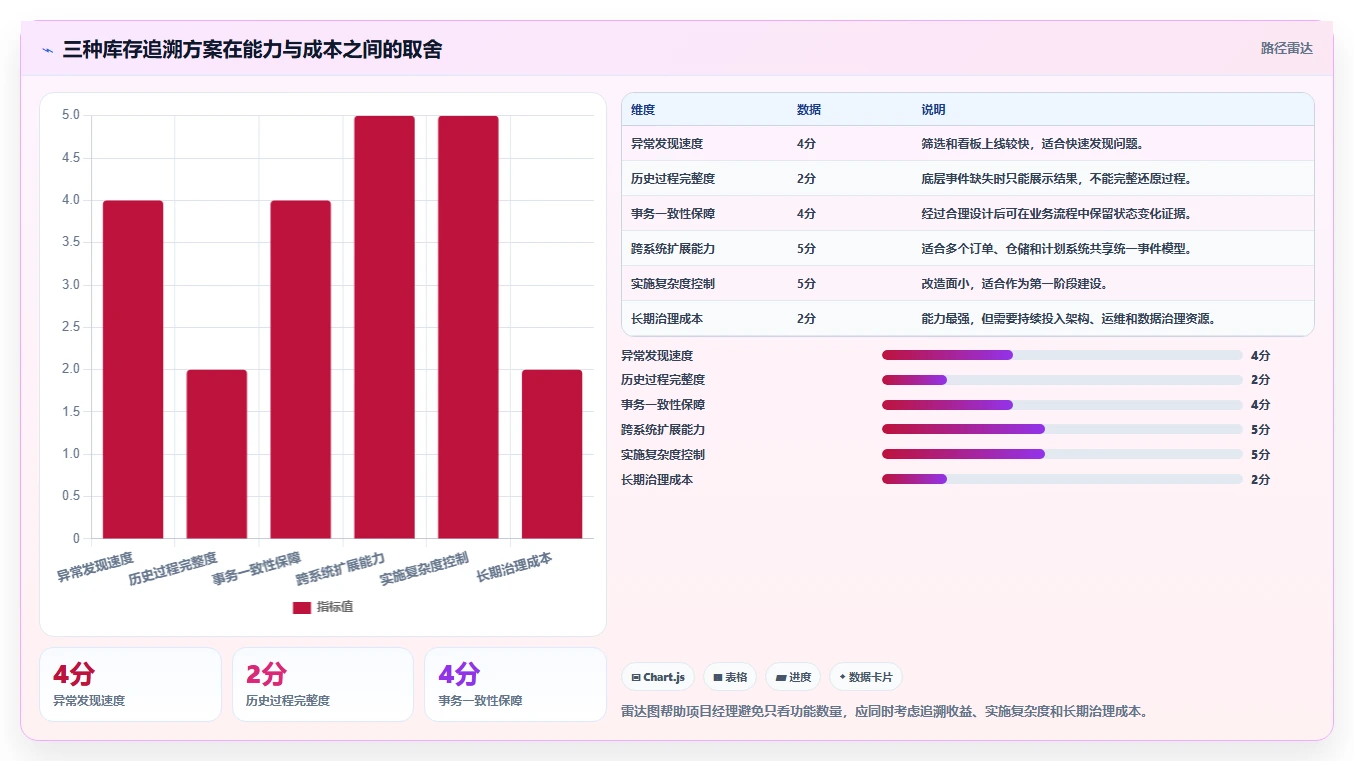Click the 历史过程完整度 progress bar
Image resolution: width=1354 pixels, height=761 pixels.
[x=1062, y=380]
